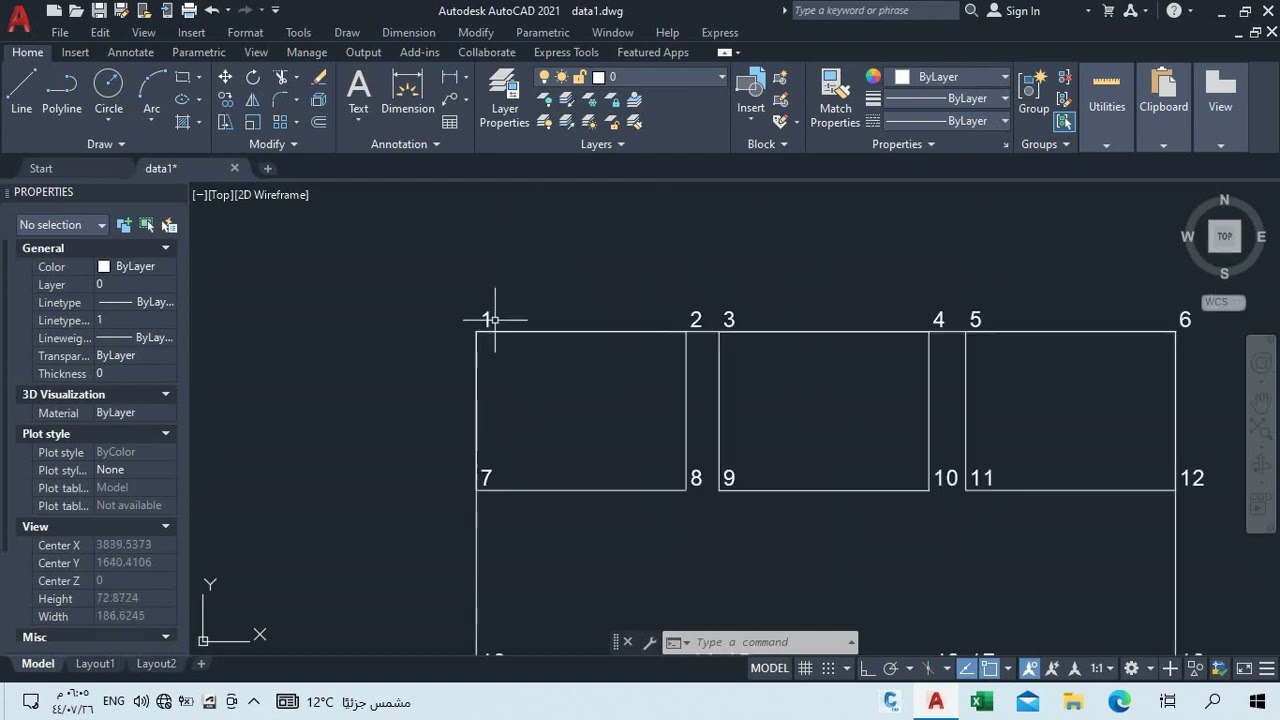The width and height of the screenshot is (1280, 720).
Task: Toggle polar tracking in status bar
Action: (891, 668)
